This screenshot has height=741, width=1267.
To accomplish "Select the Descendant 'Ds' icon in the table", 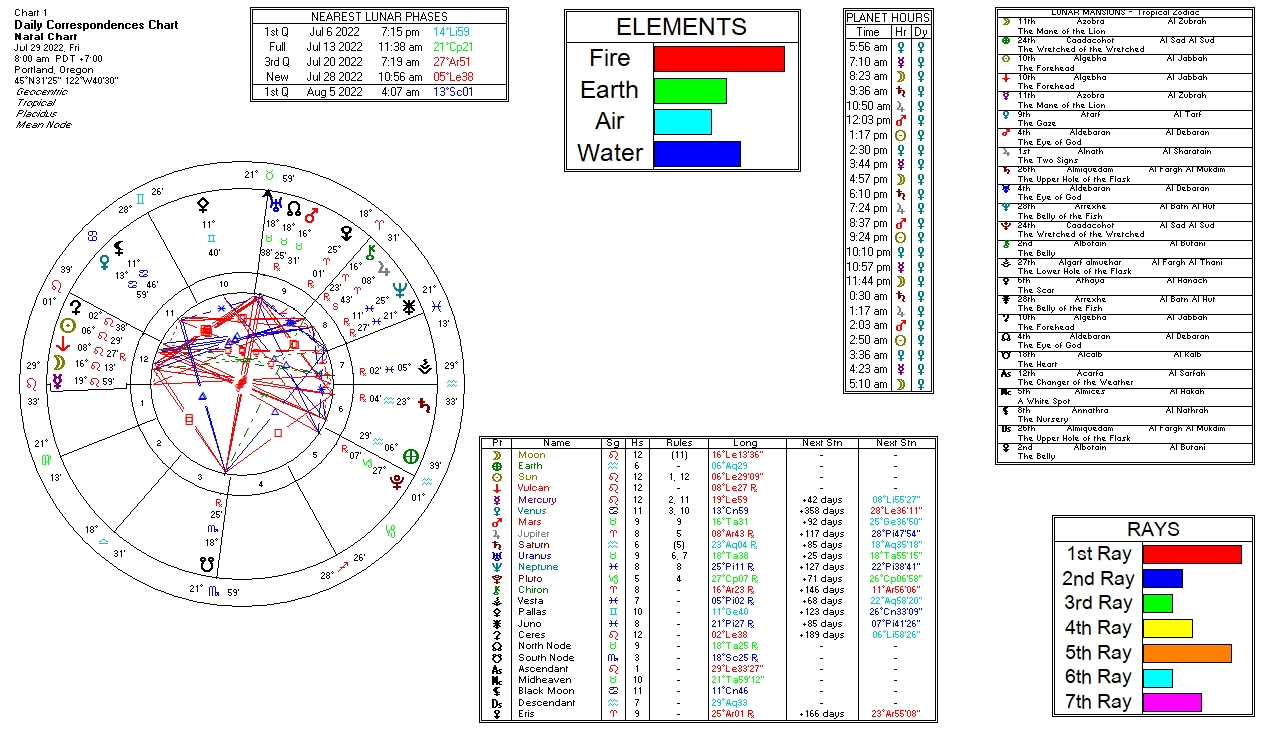I will coord(498,703).
